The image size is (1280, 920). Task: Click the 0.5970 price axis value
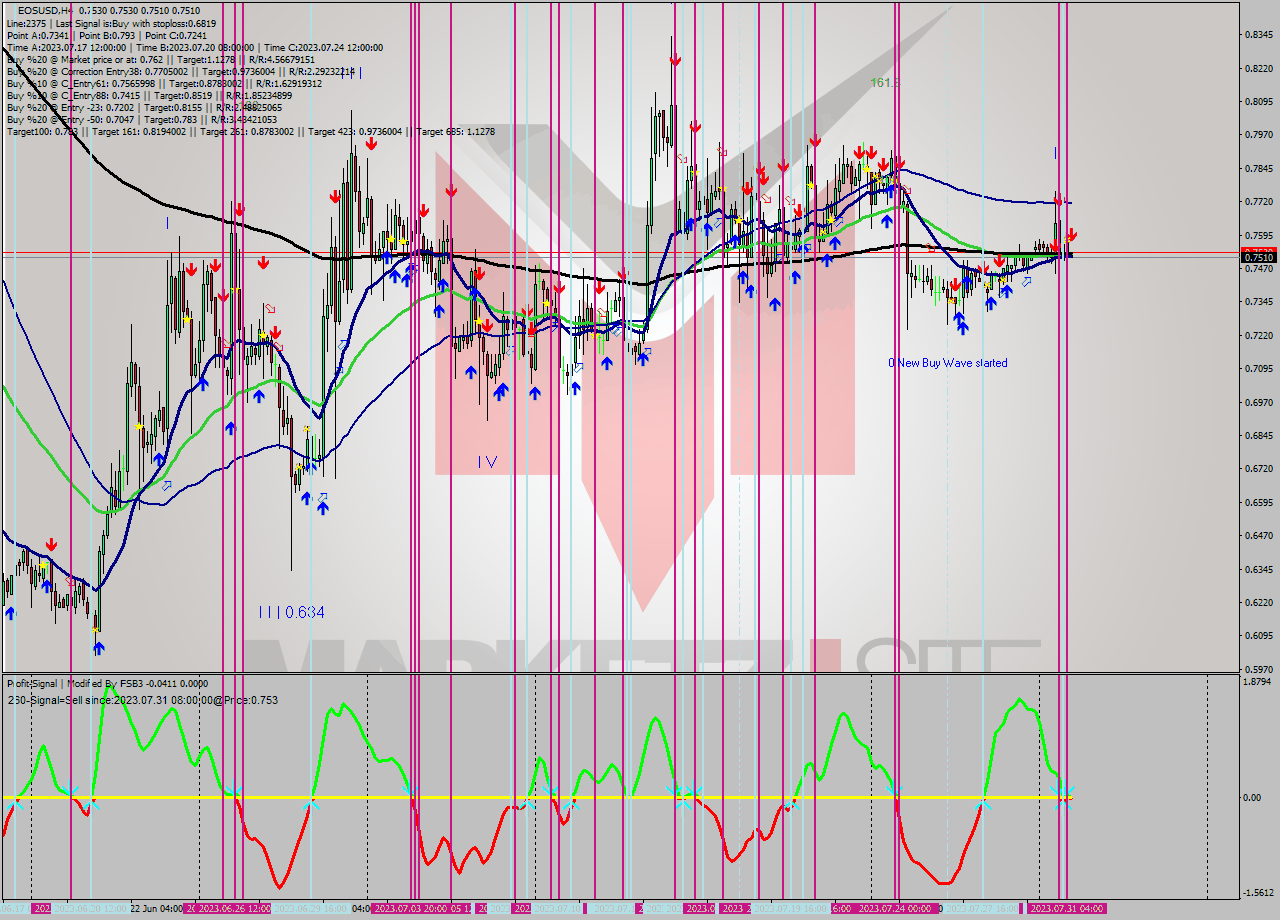1258,670
